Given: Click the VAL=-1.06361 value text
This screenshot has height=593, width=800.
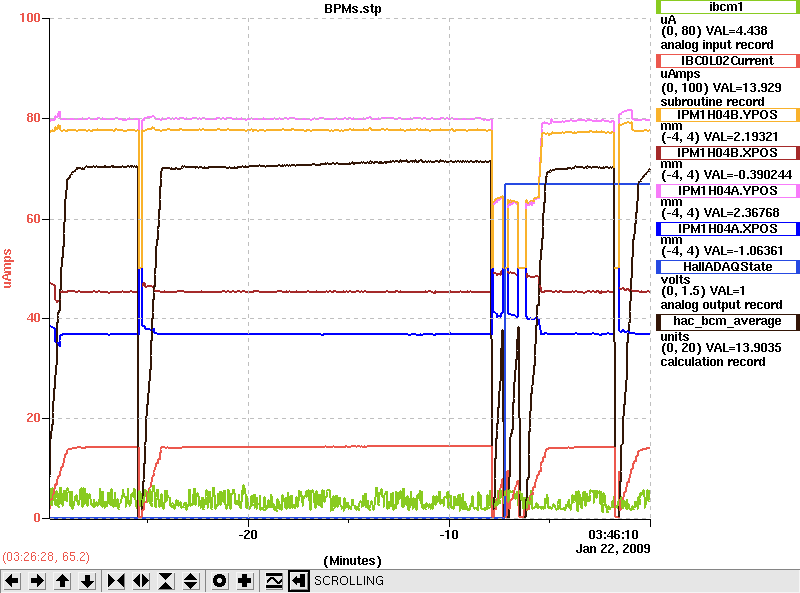Looking at the screenshot, I should pos(743,251).
